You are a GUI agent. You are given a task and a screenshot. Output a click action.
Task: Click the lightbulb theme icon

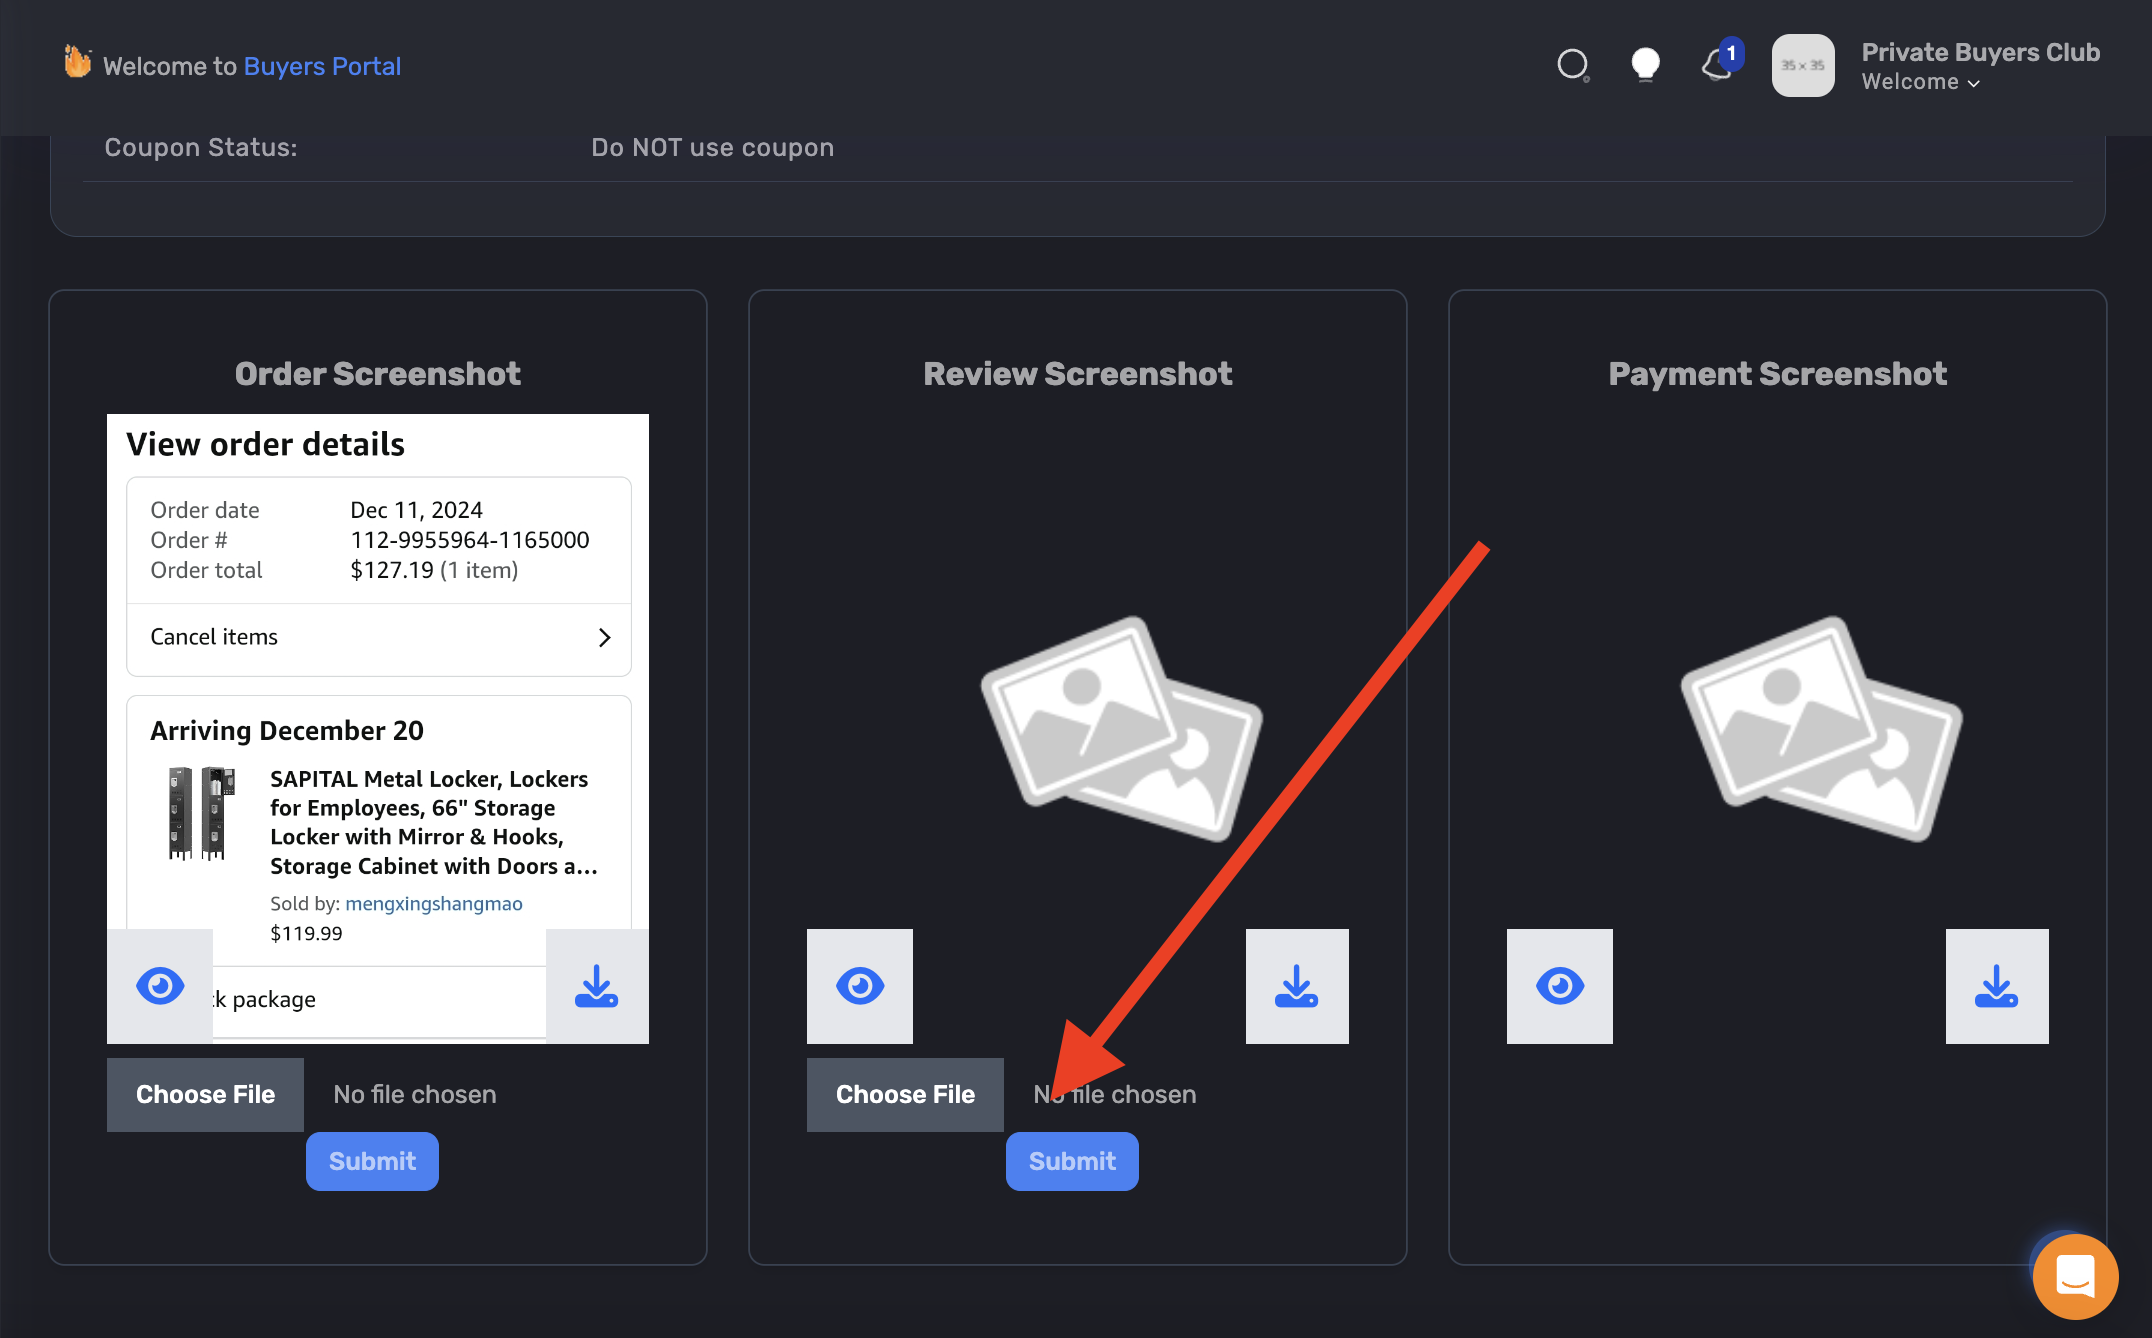1645,65
